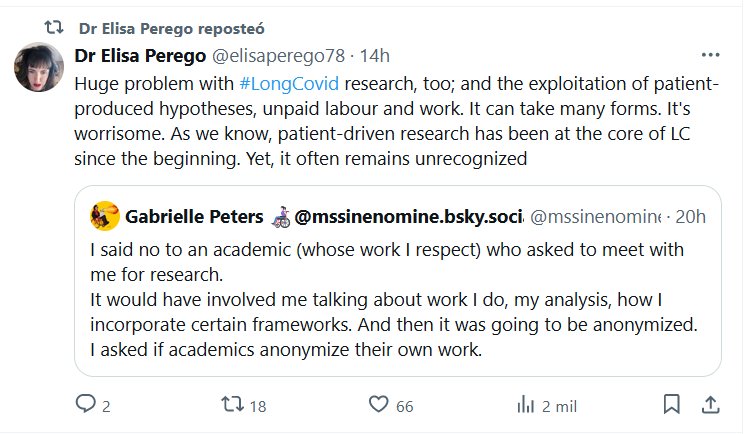Image resolution: width=748 pixels, height=434 pixels.
Task: Click the 18 reposts count
Action: pos(257,405)
